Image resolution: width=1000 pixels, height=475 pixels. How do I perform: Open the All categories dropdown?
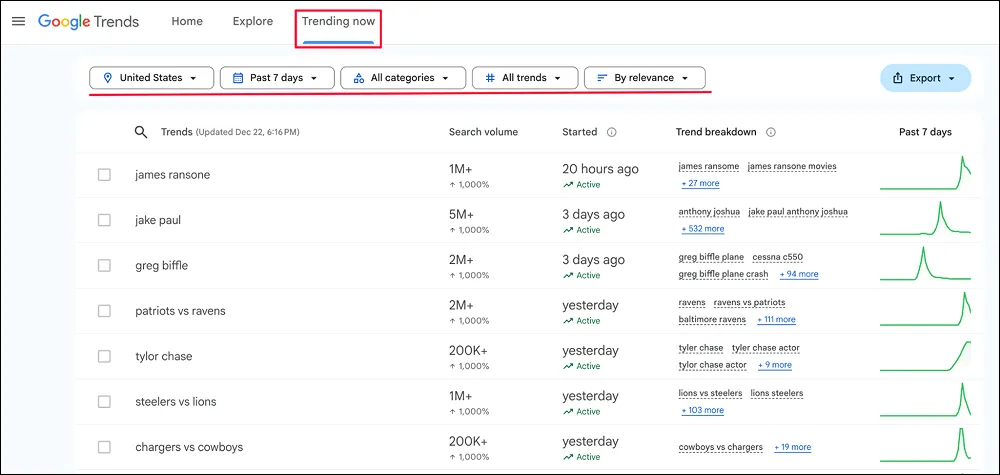[403, 78]
